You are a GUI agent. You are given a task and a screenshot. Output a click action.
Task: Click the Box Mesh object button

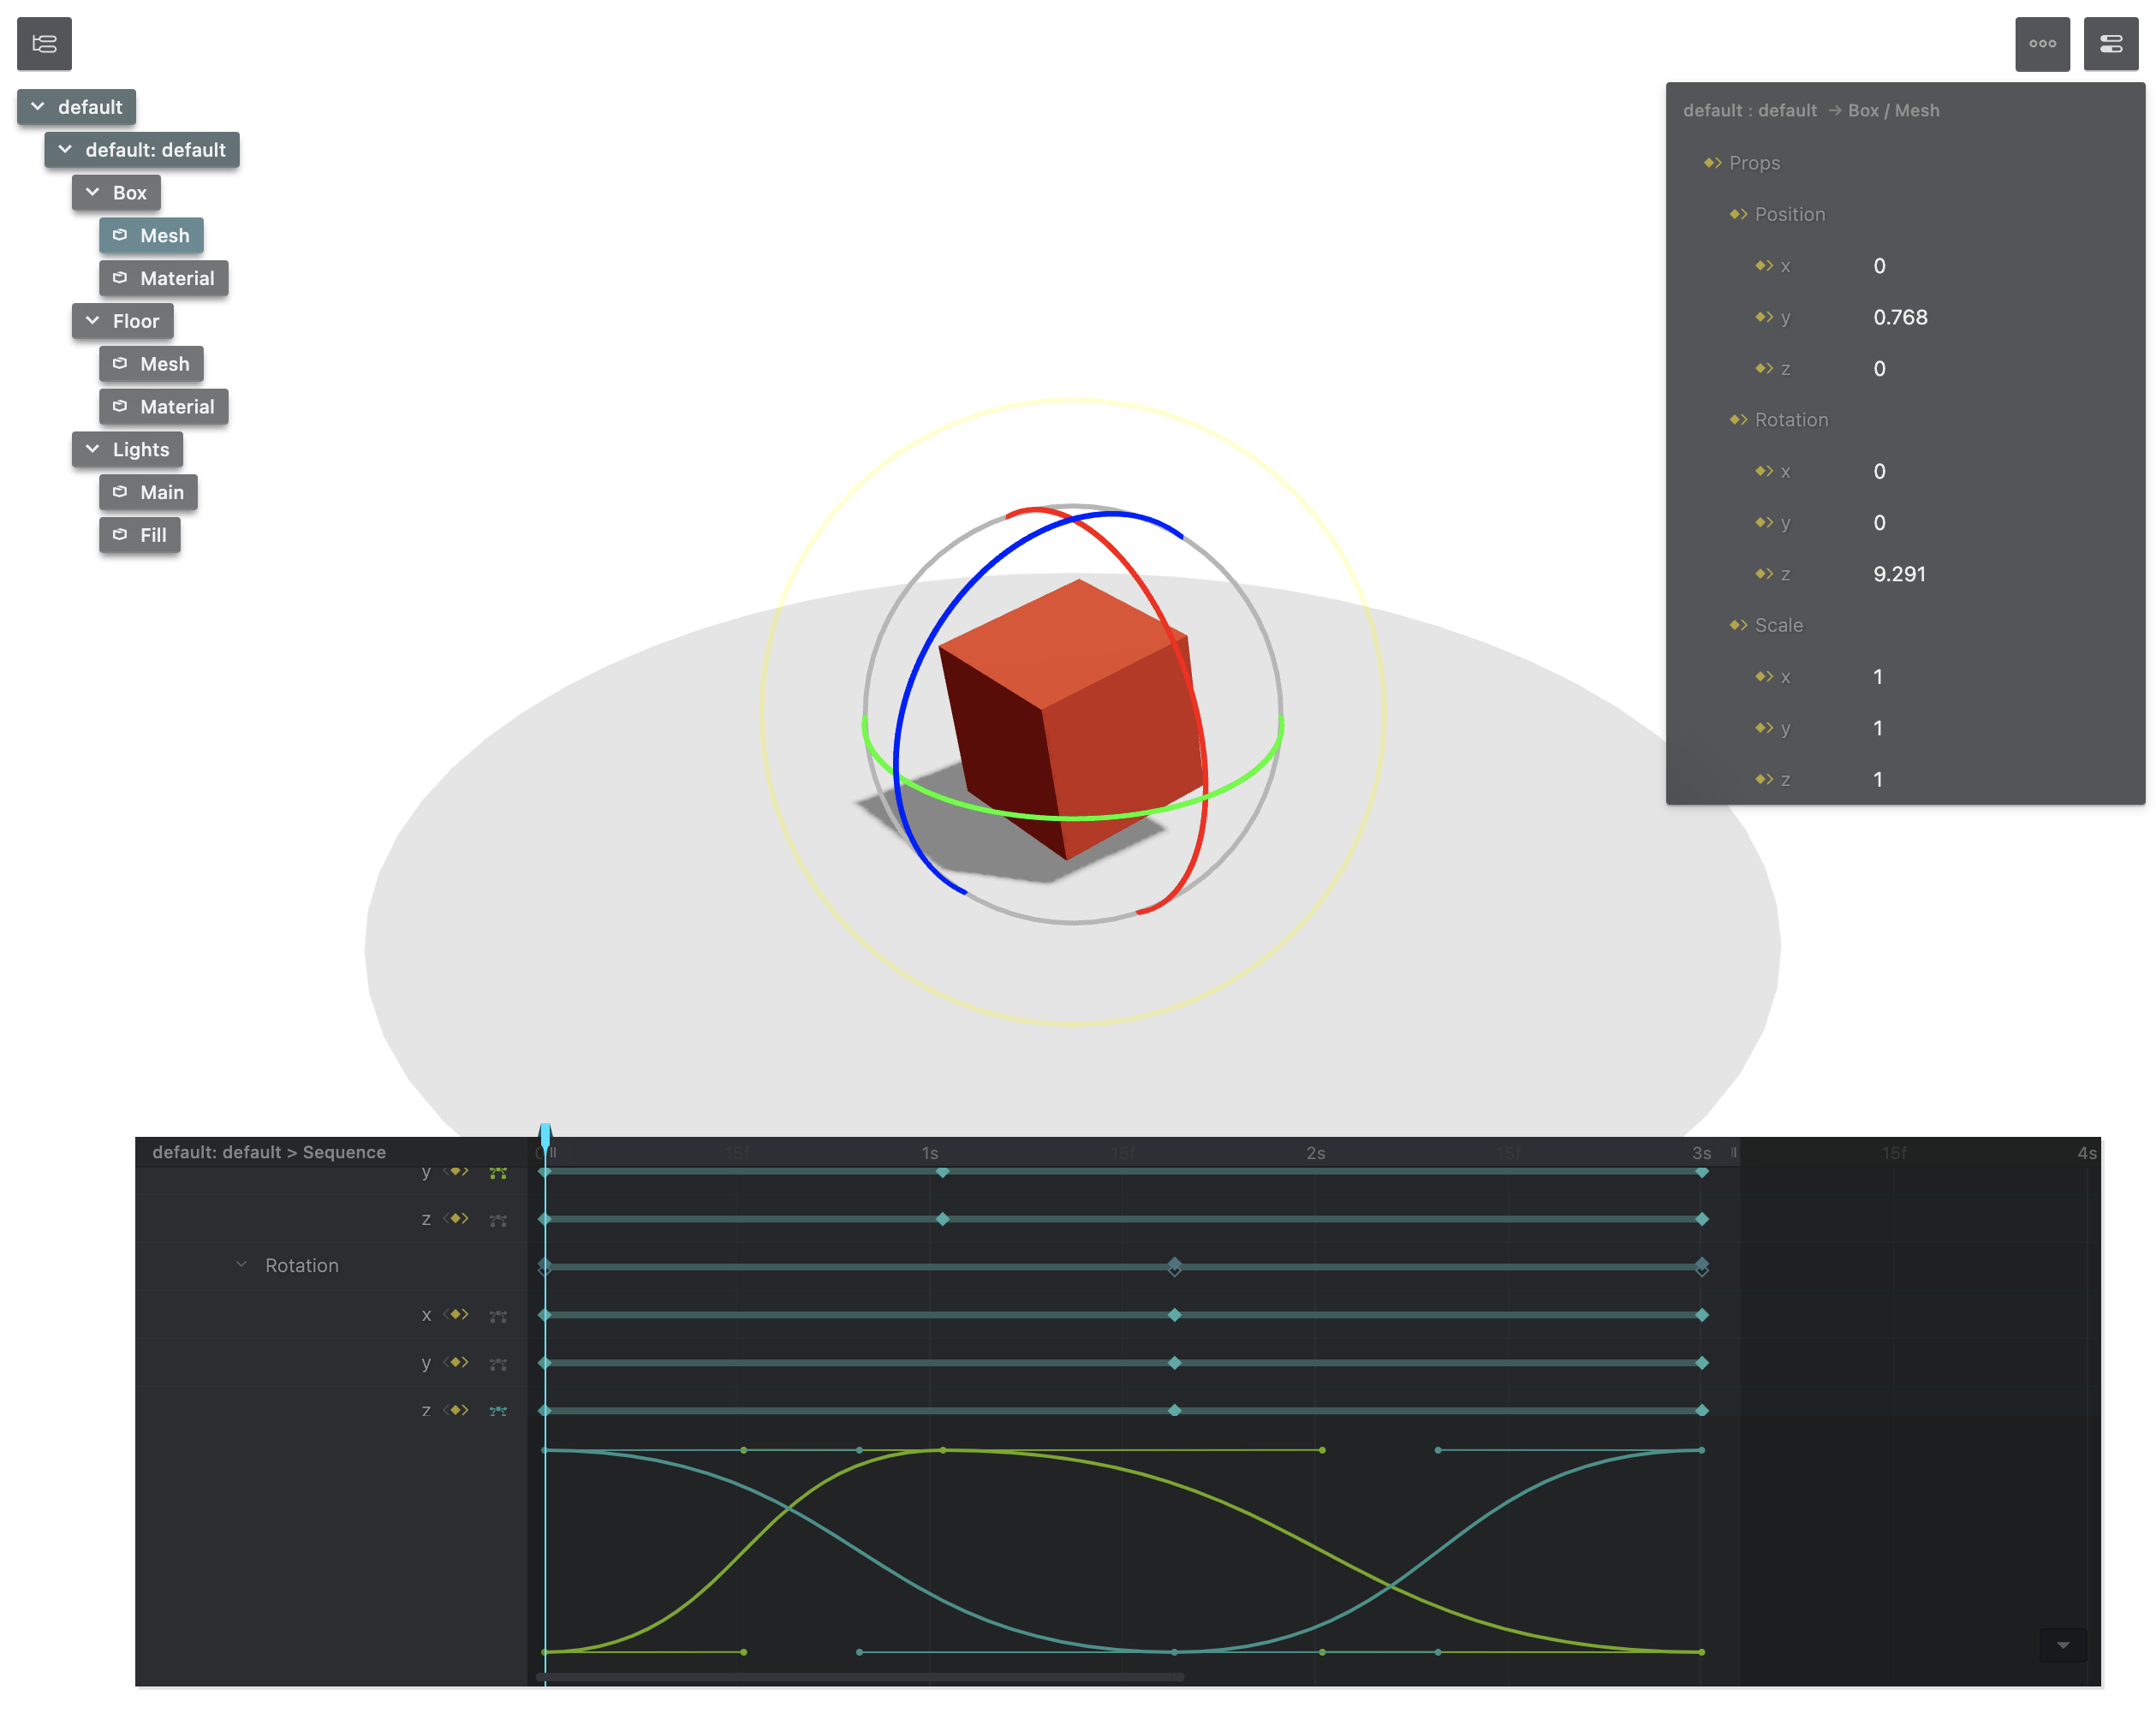click(x=151, y=236)
